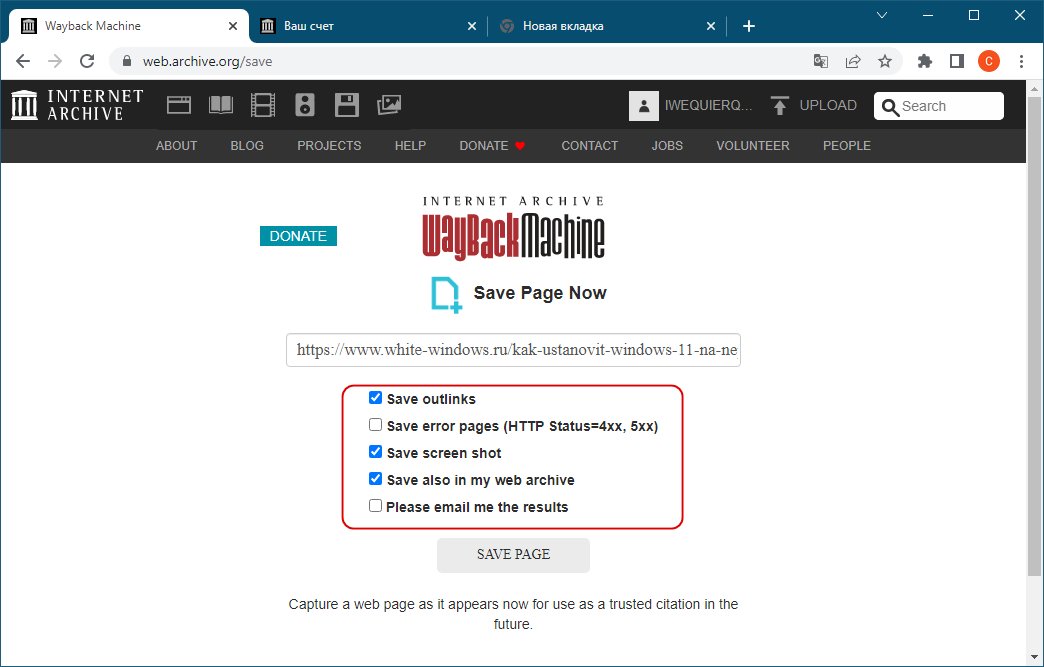Click the scrollbar down arrow
1044x667 pixels.
pos(1035,658)
